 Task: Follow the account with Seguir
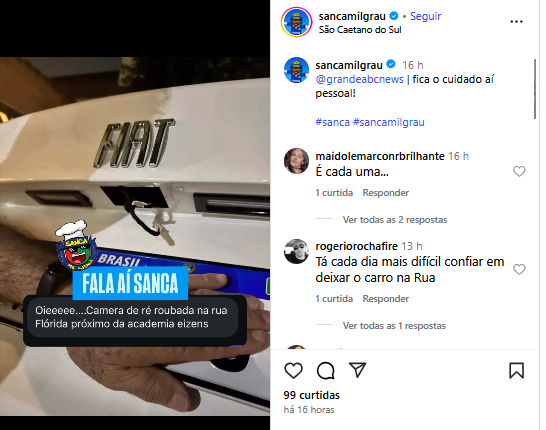[x=426, y=16]
